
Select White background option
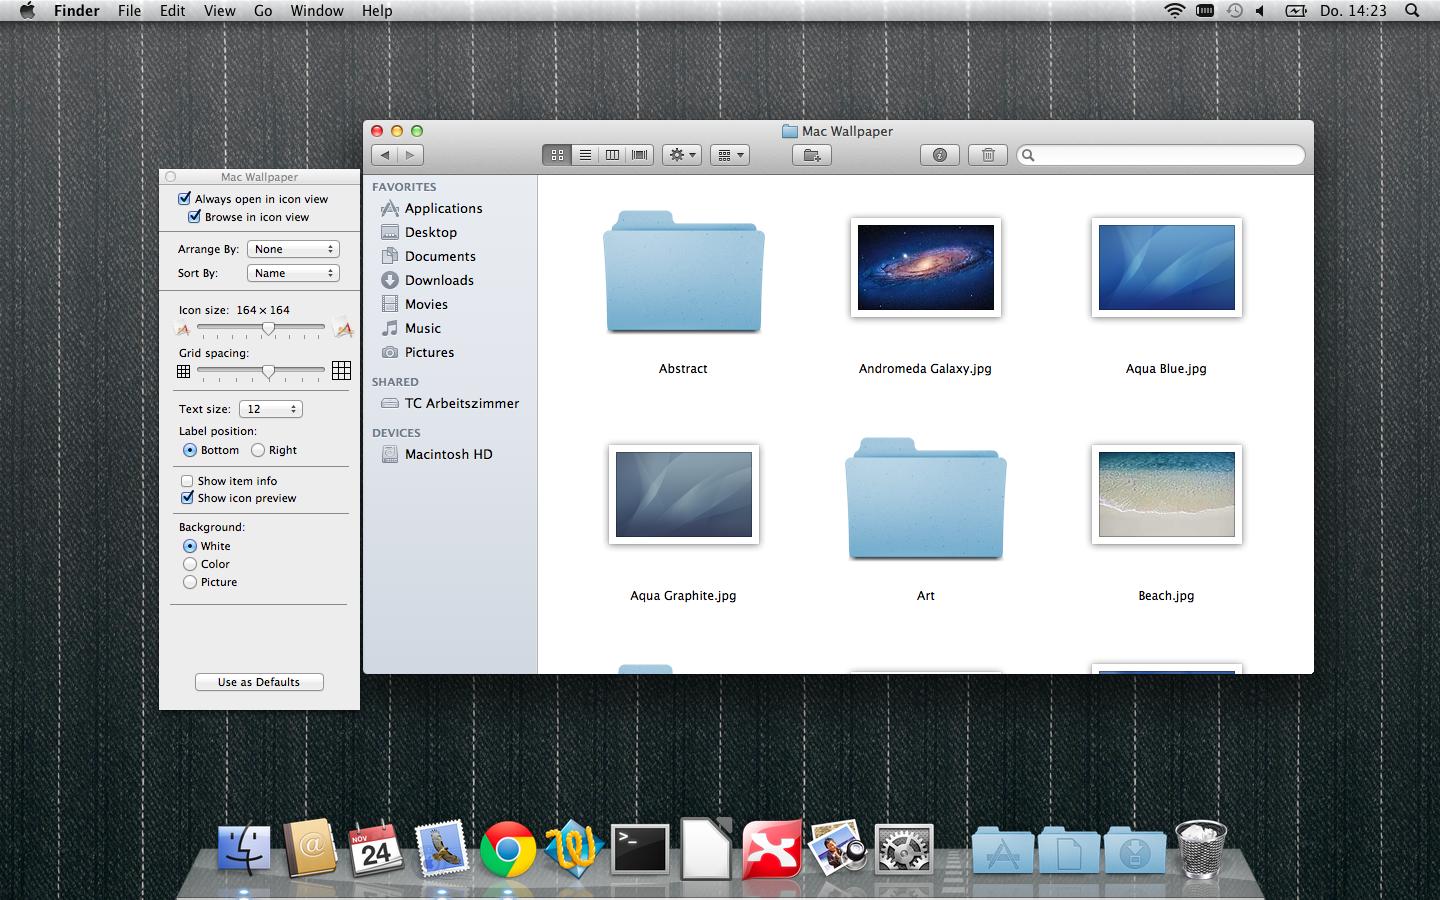click(190, 546)
